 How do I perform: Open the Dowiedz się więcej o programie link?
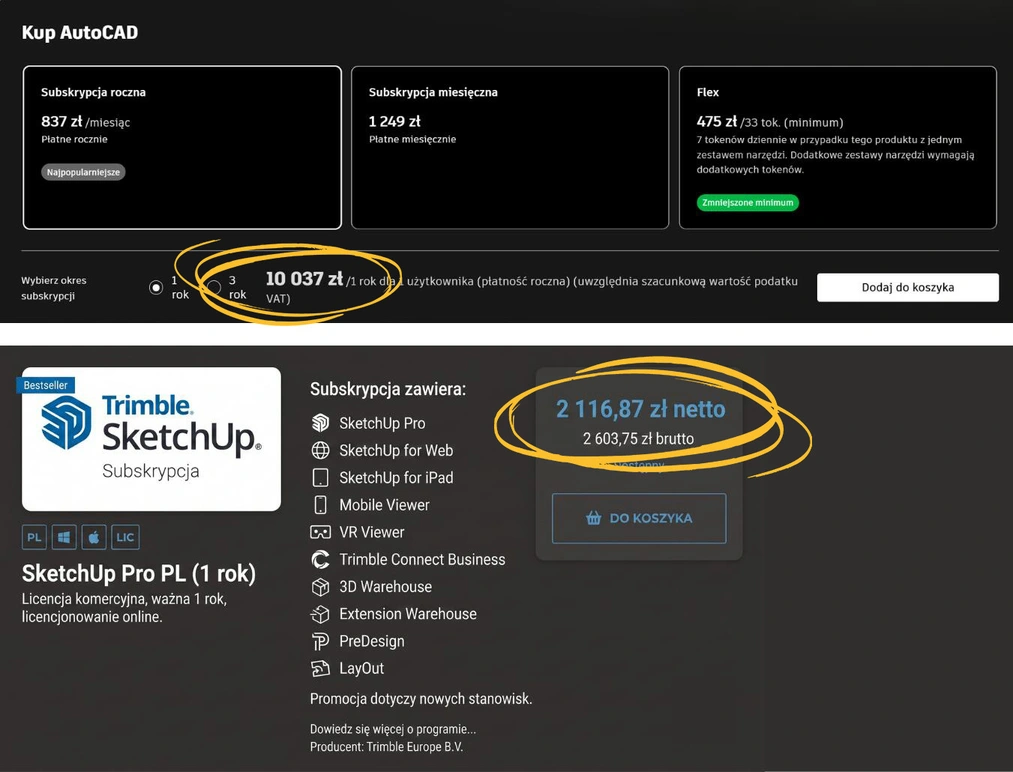pyautogui.click(x=393, y=729)
